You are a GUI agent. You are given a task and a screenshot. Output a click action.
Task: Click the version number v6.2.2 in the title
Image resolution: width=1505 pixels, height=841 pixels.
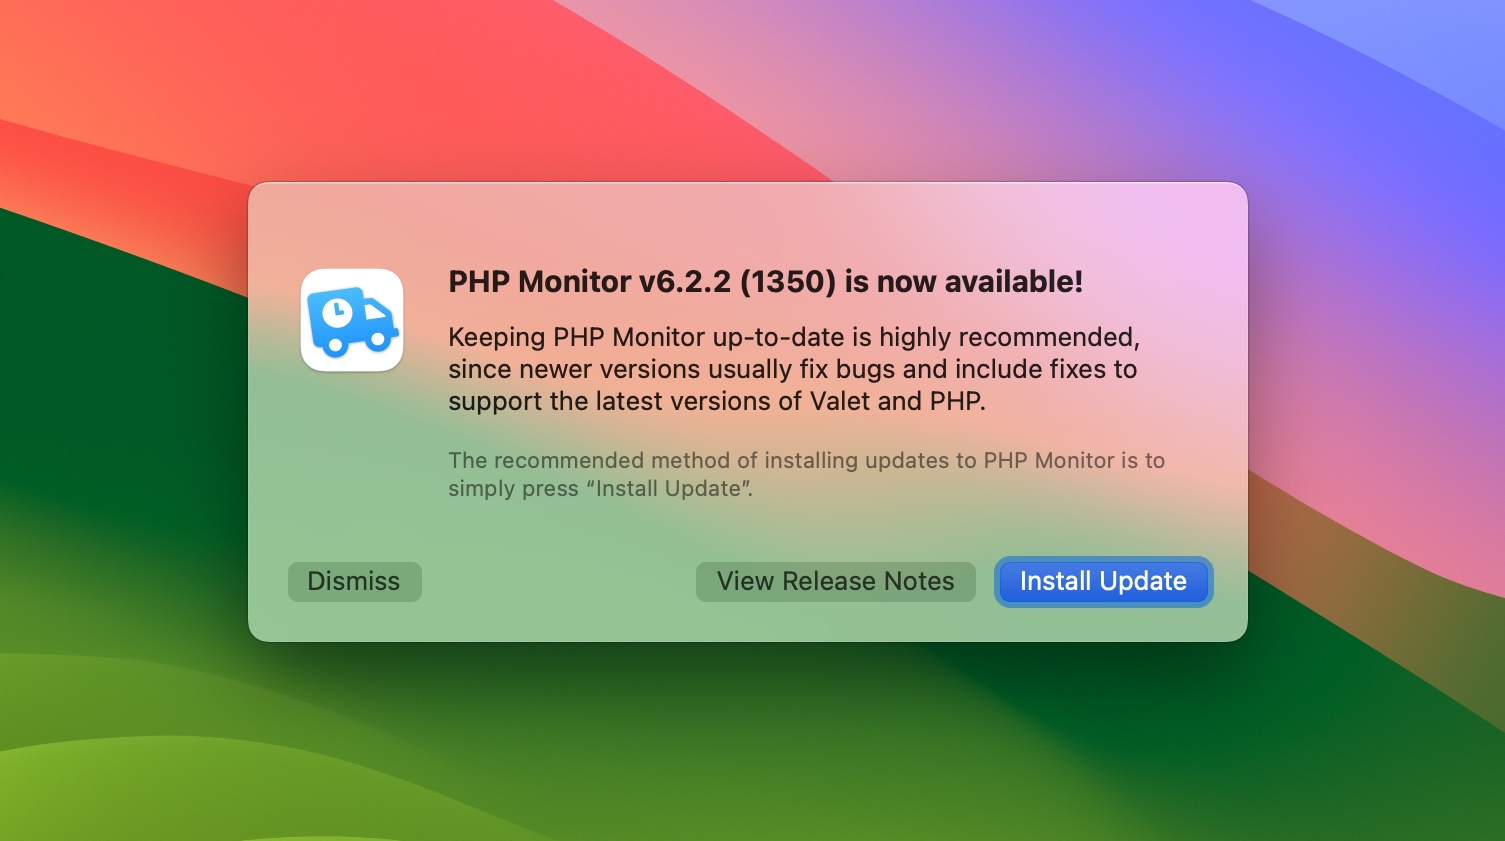[685, 282]
